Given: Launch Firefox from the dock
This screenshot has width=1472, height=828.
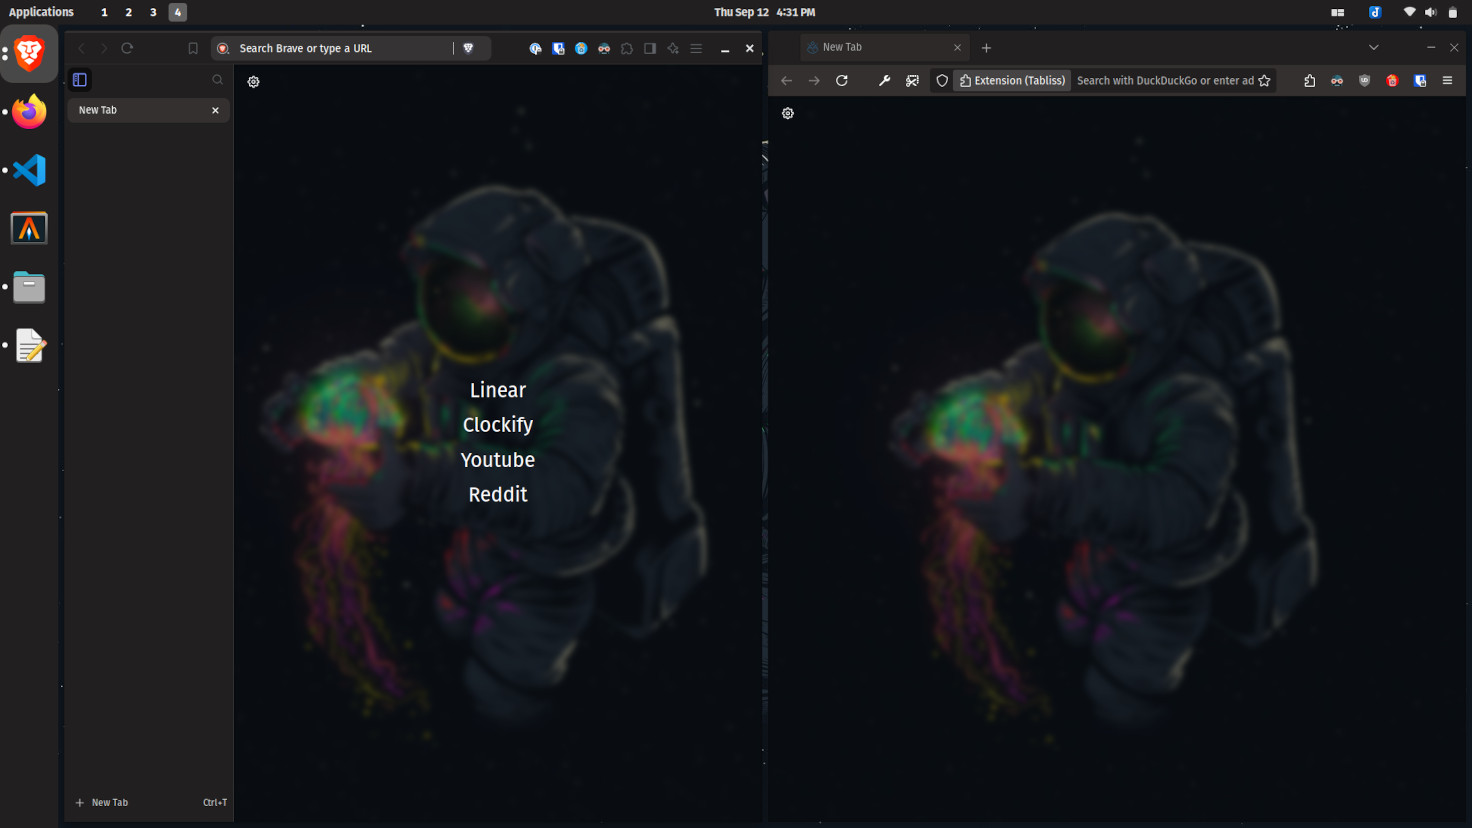Looking at the screenshot, I should (29, 111).
